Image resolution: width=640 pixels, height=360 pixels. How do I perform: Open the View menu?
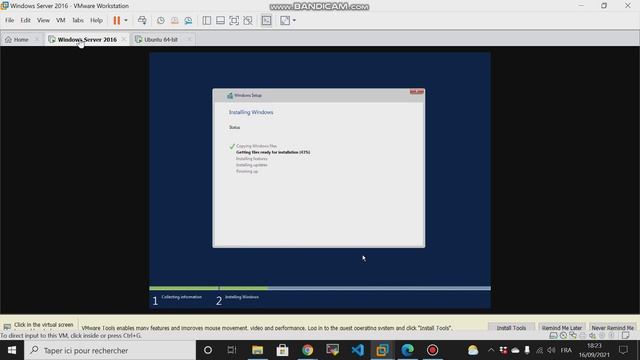[x=43, y=20]
